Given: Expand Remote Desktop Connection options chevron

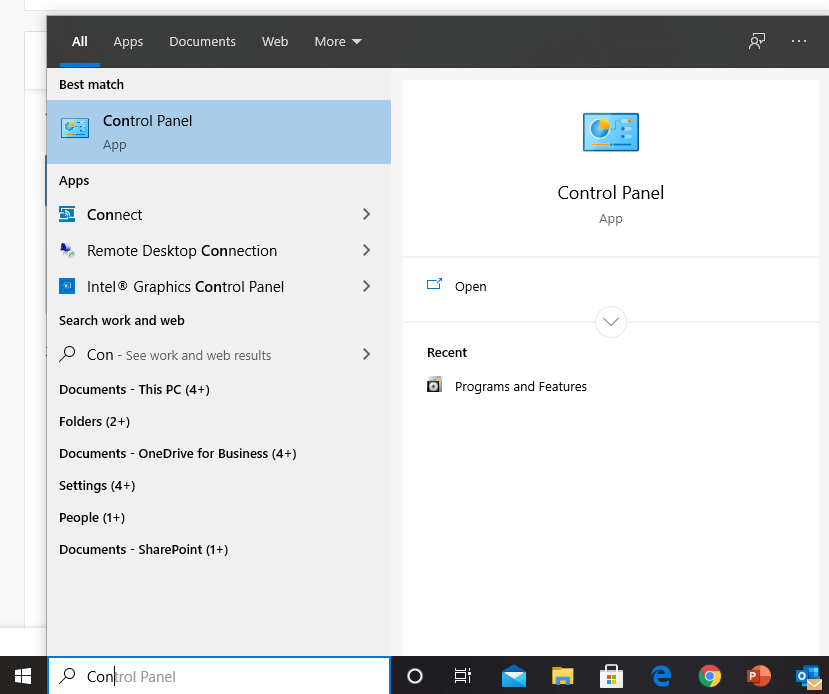Looking at the screenshot, I should click(366, 250).
